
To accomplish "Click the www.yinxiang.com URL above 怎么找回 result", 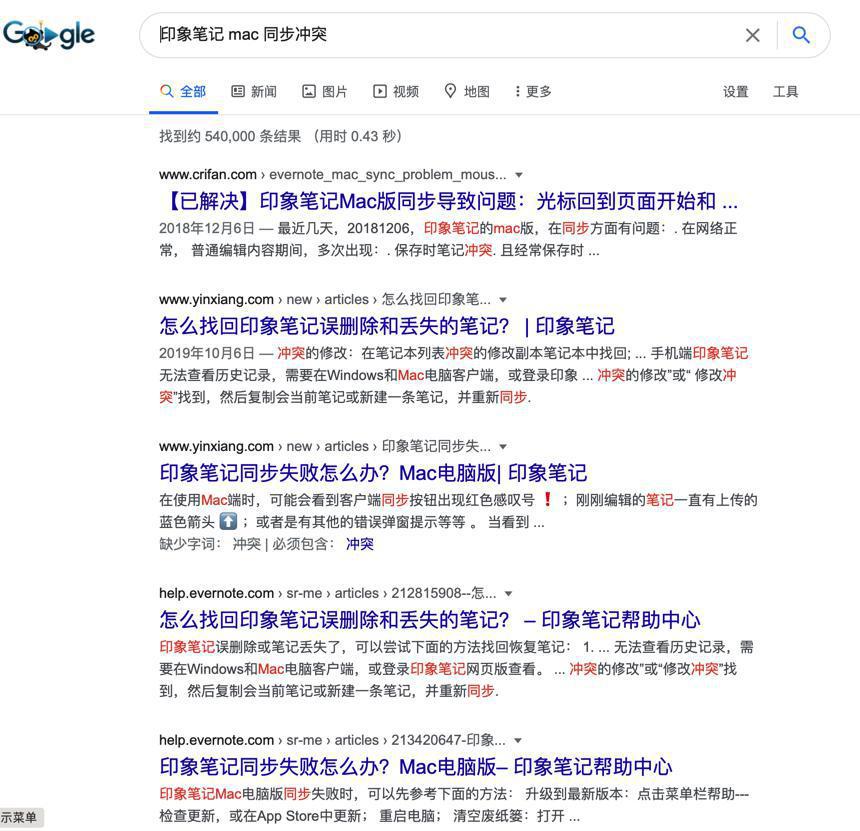I will (x=325, y=299).
